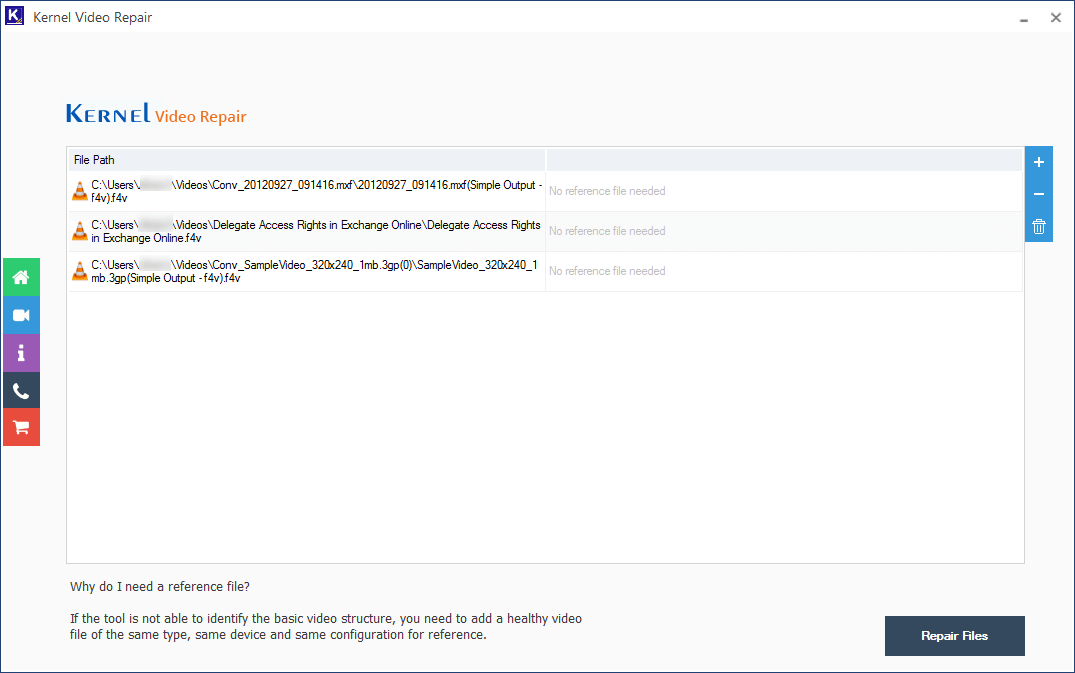Close the Kernel Video Repair window
This screenshot has width=1075, height=673.
pos(1056,18)
